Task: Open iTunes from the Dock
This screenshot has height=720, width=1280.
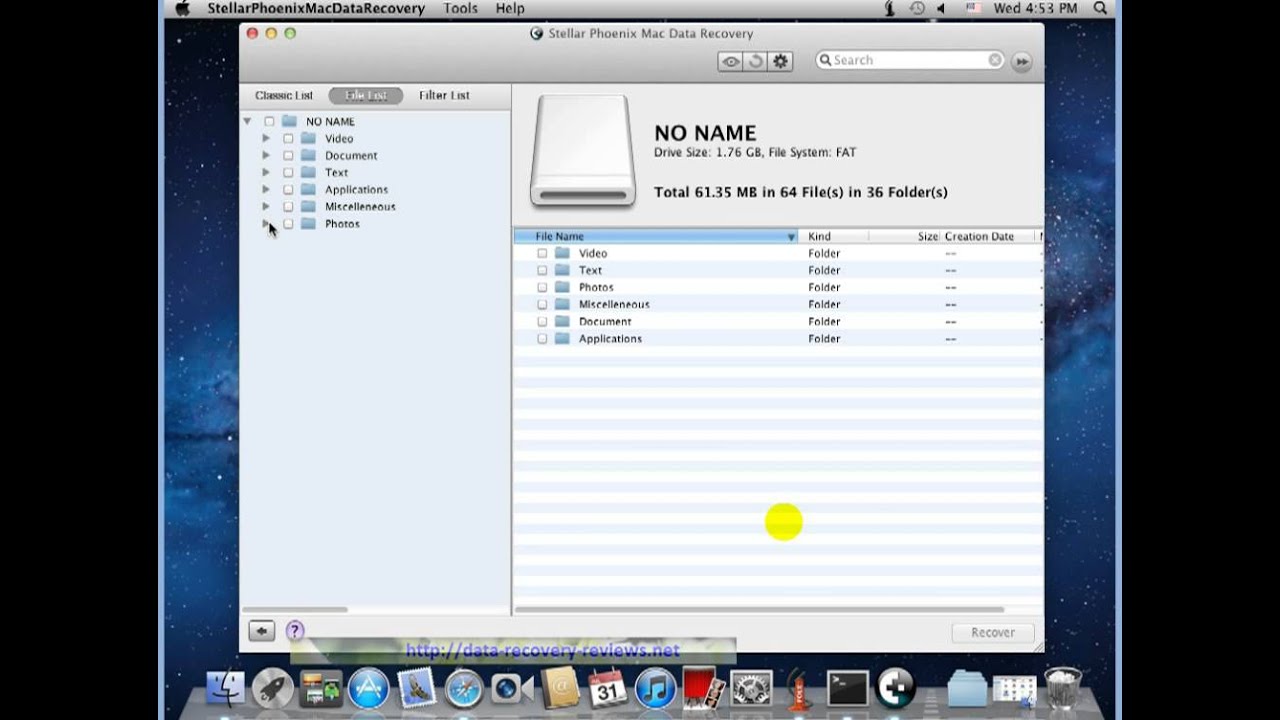Action: point(656,688)
